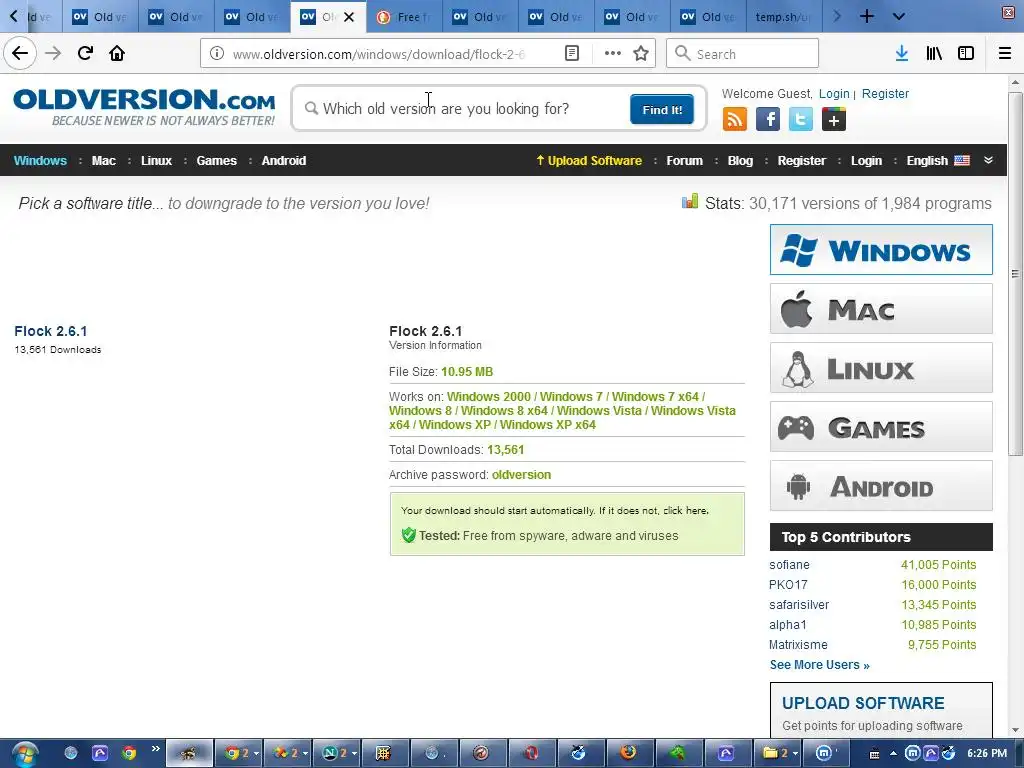Open the browser home page
This screenshot has height=768, width=1024.
pos(117,54)
